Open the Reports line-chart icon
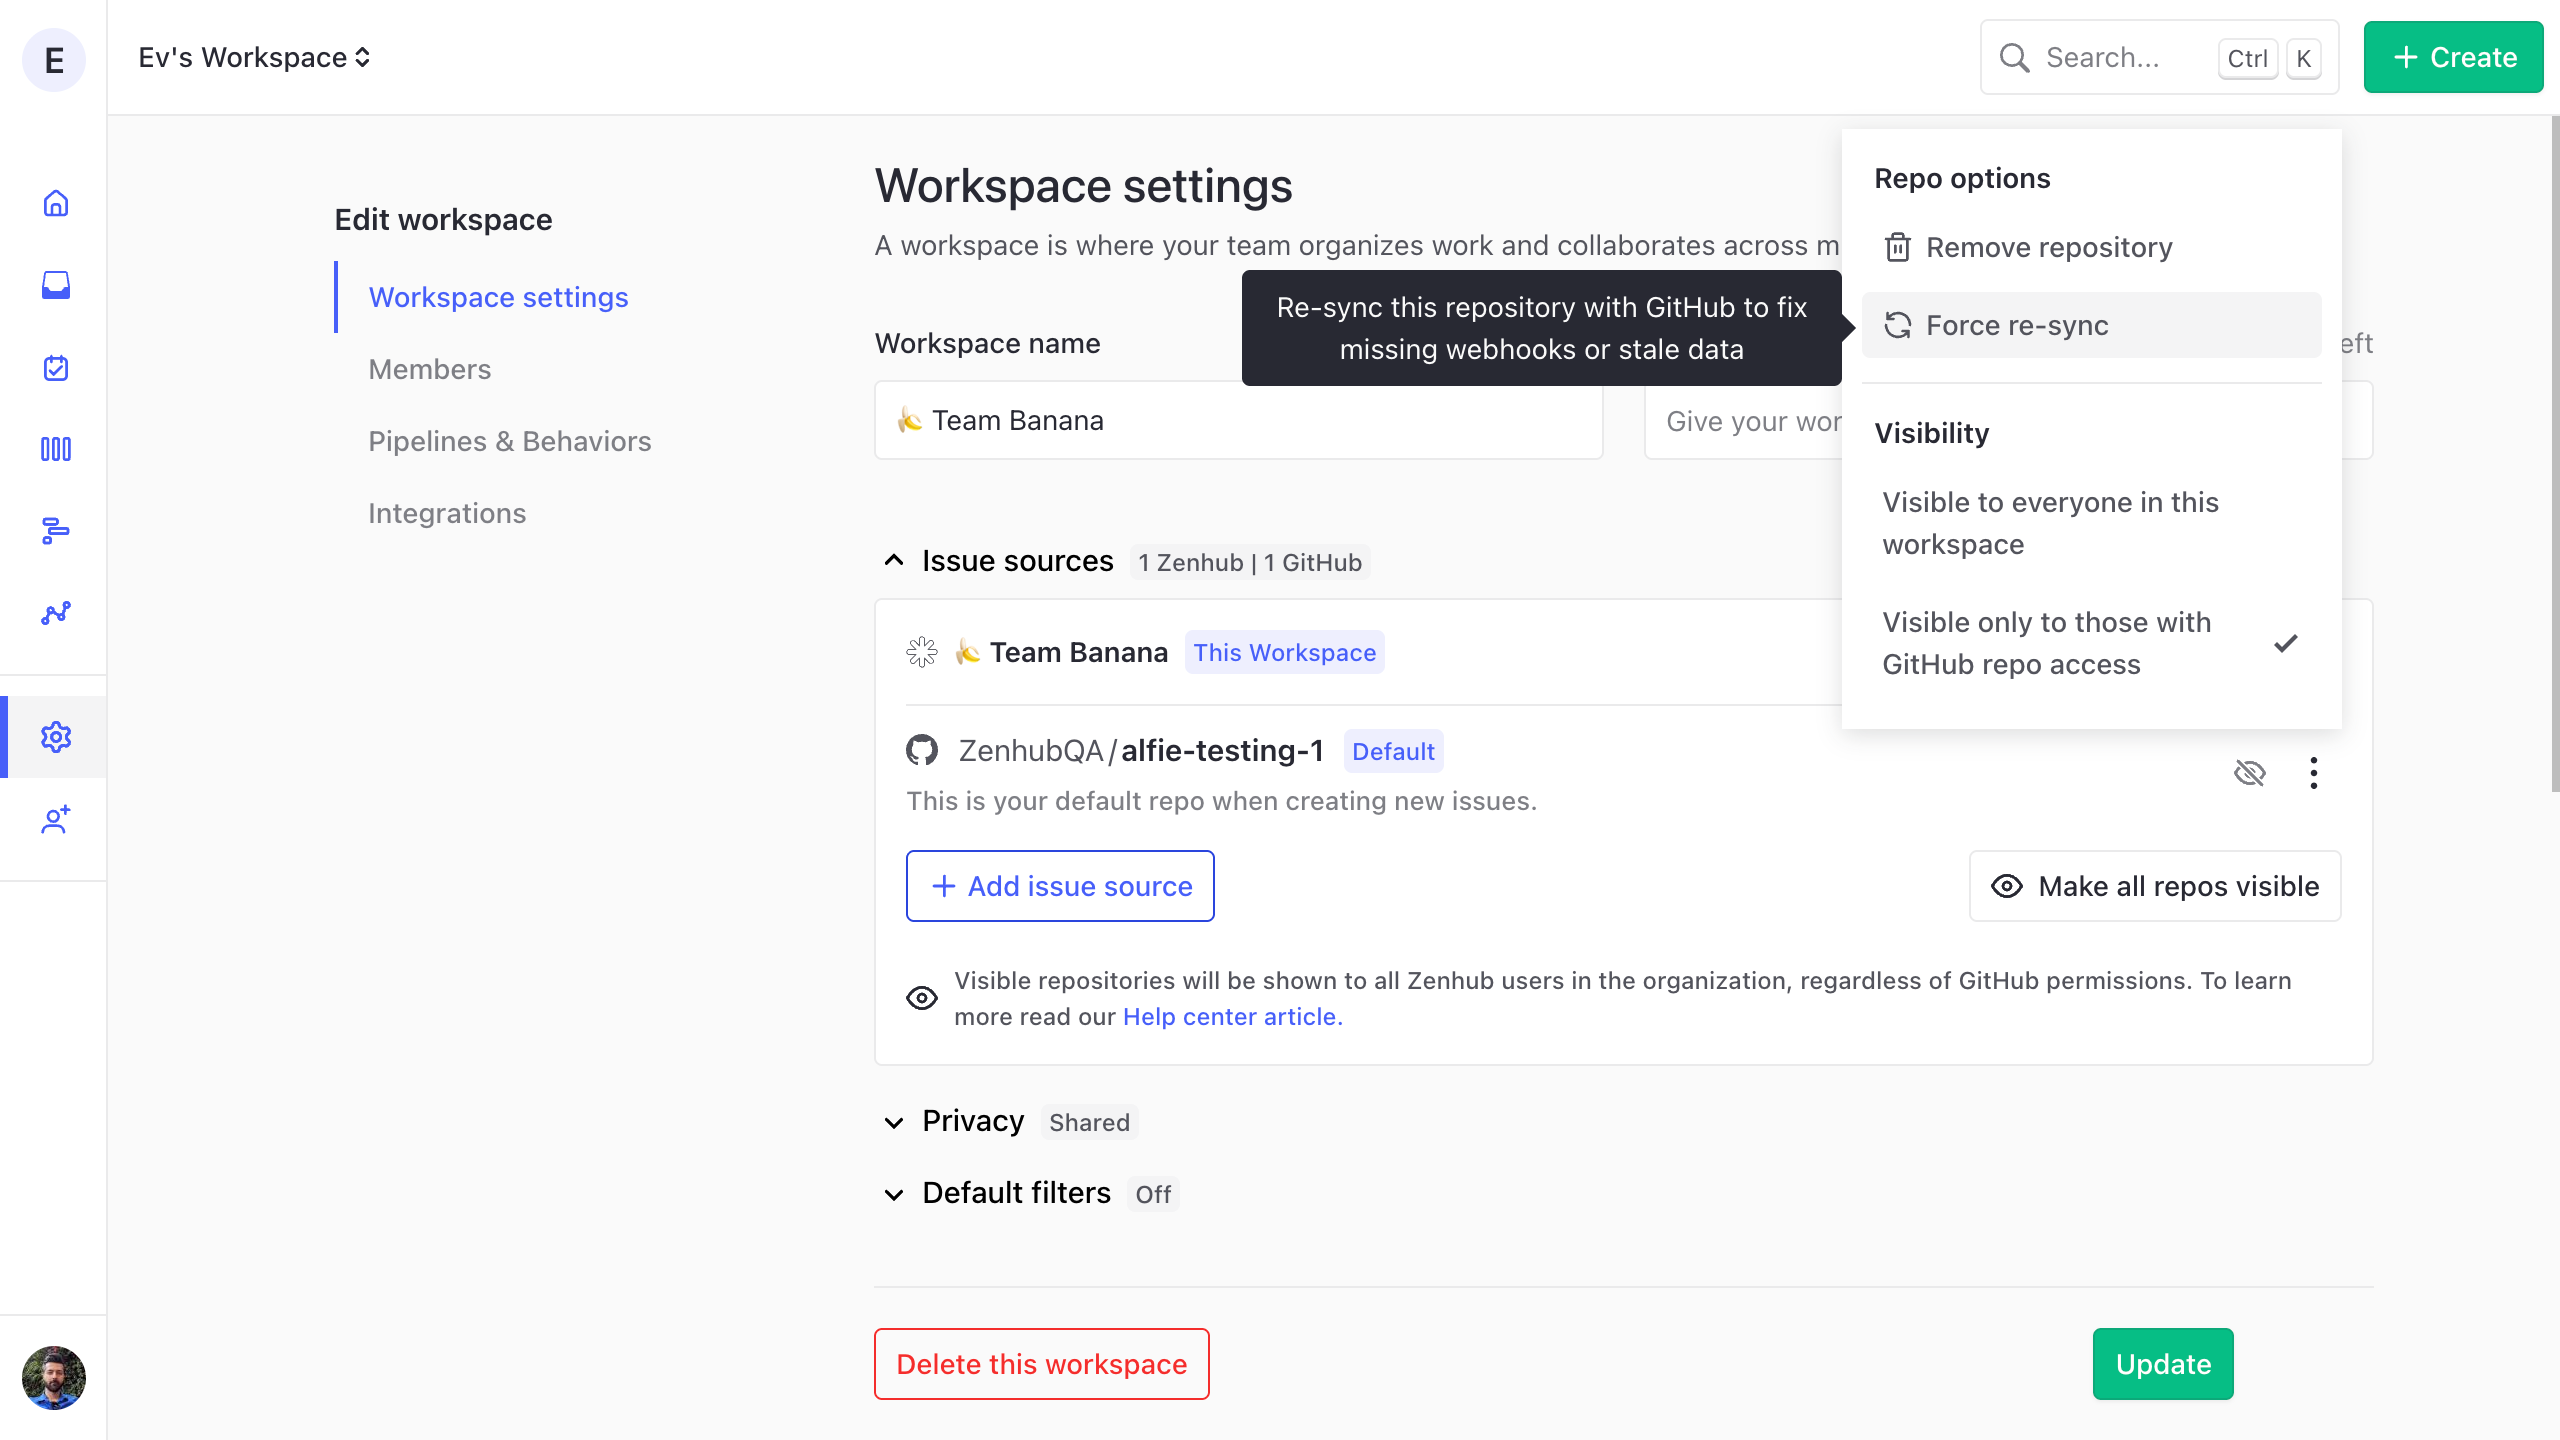Screen dimensions: 2560x1440 coord(56,613)
